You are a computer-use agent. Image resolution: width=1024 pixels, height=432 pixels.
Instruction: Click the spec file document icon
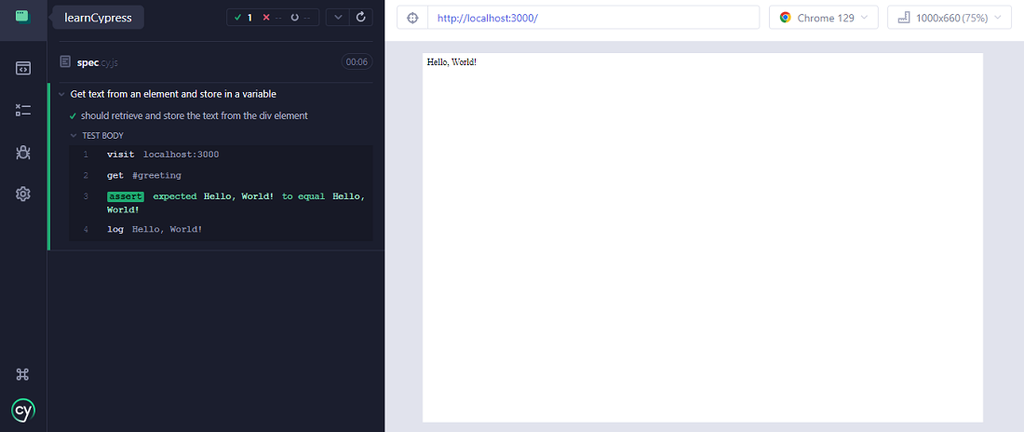pyautogui.click(x=65, y=62)
